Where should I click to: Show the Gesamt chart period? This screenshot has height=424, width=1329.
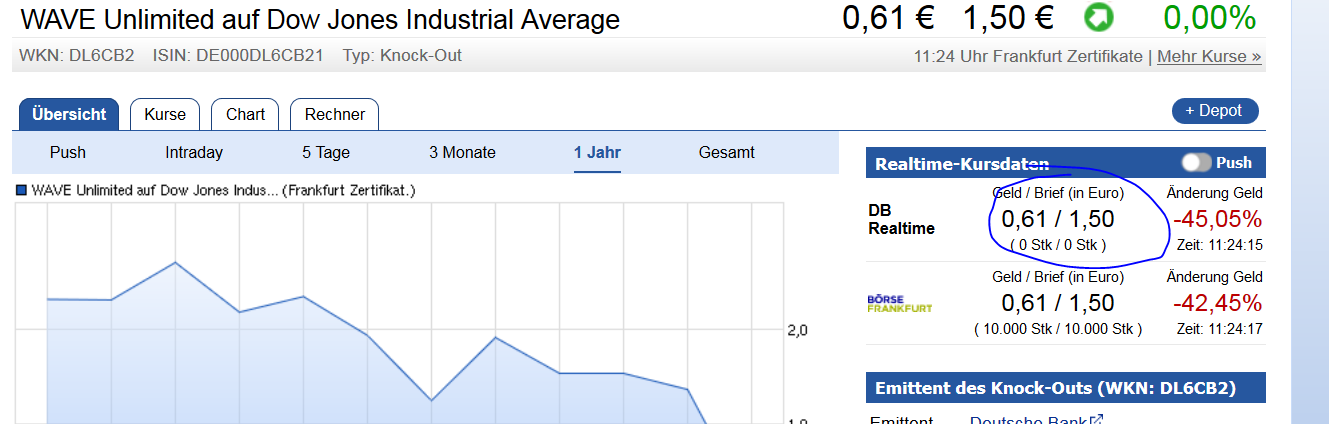coord(727,153)
